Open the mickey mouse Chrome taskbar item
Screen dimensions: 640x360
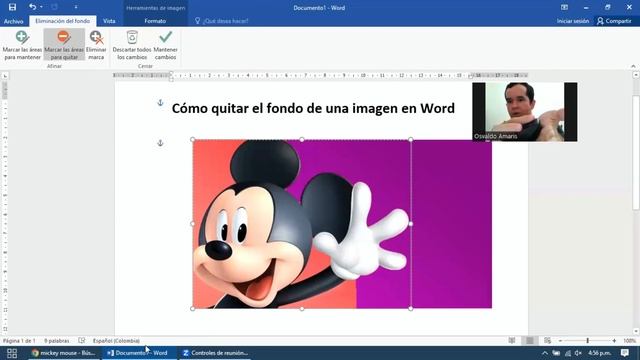pyautogui.click(x=64, y=353)
